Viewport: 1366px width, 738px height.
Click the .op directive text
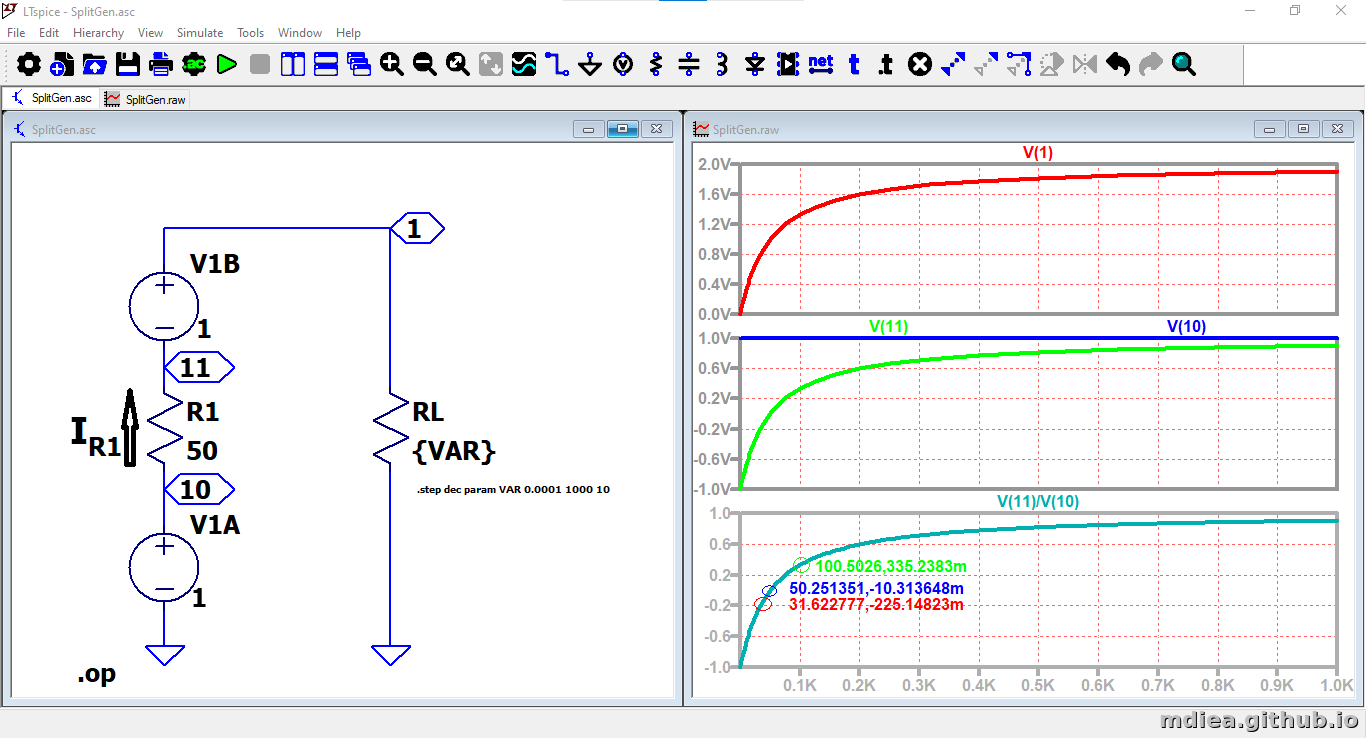tap(96, 674)
